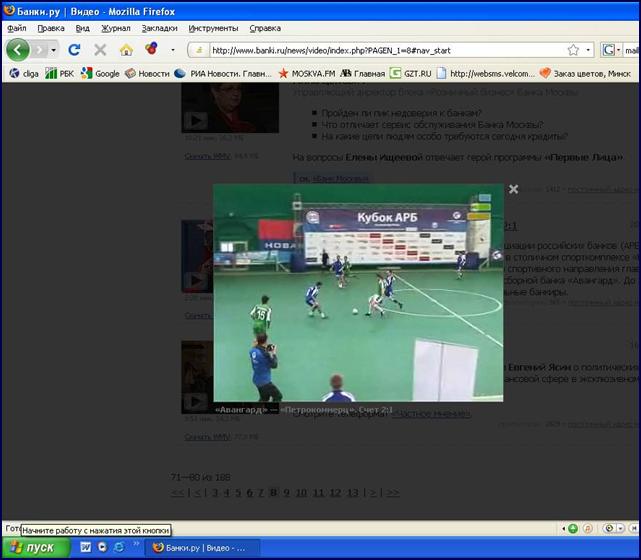Click the greyed-out Forward arrow
The height and width of the screenshot is (560, 641).
click(x=40, y=50)
